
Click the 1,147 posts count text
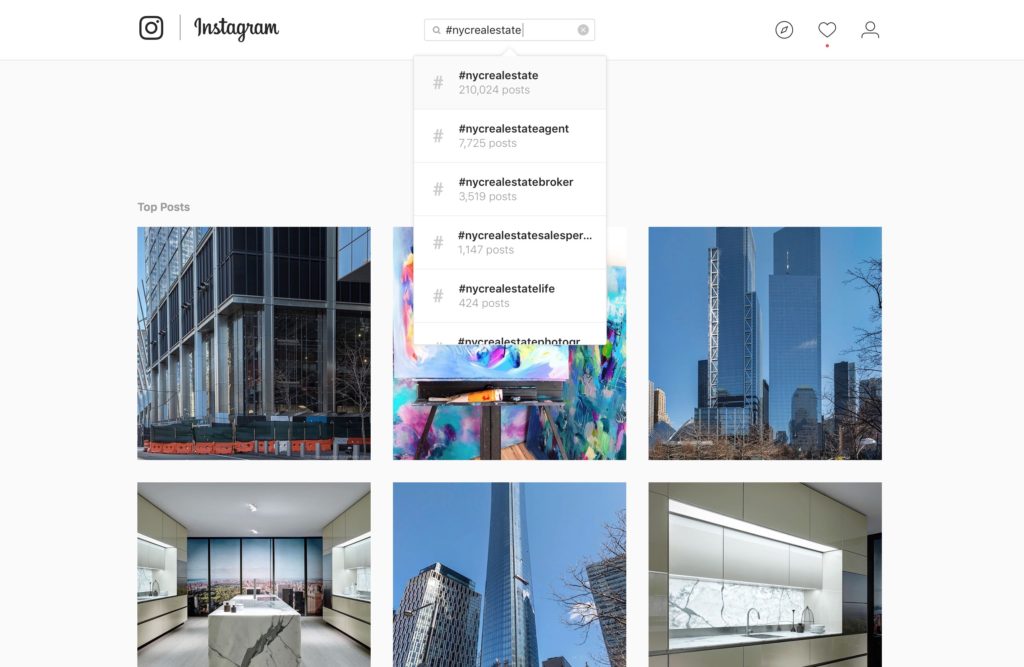[x=486, y=250]
